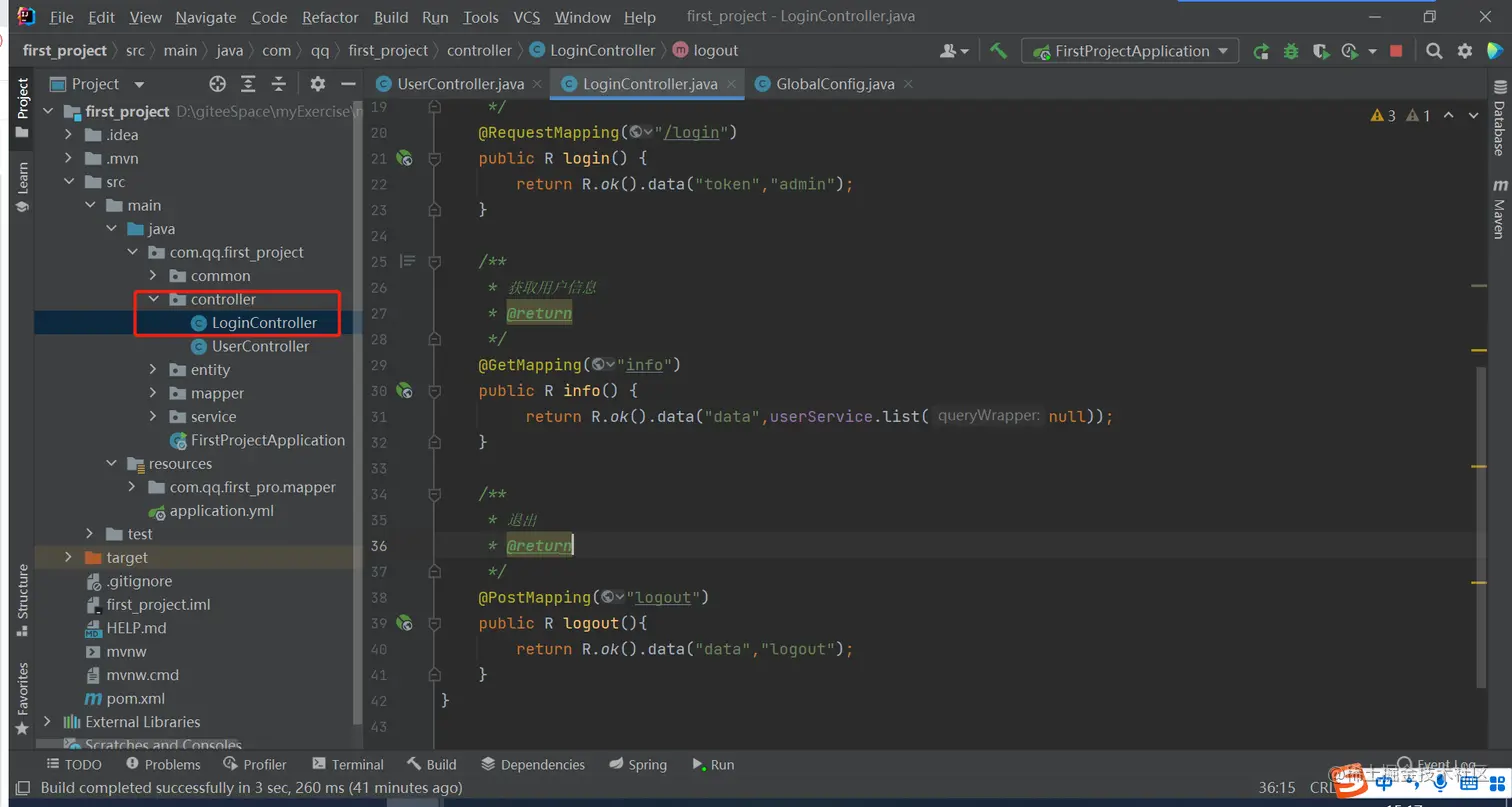Open the TODO tool window
Image resolution: width=1512 pixels, height=807 pixels.
point(74,764)
